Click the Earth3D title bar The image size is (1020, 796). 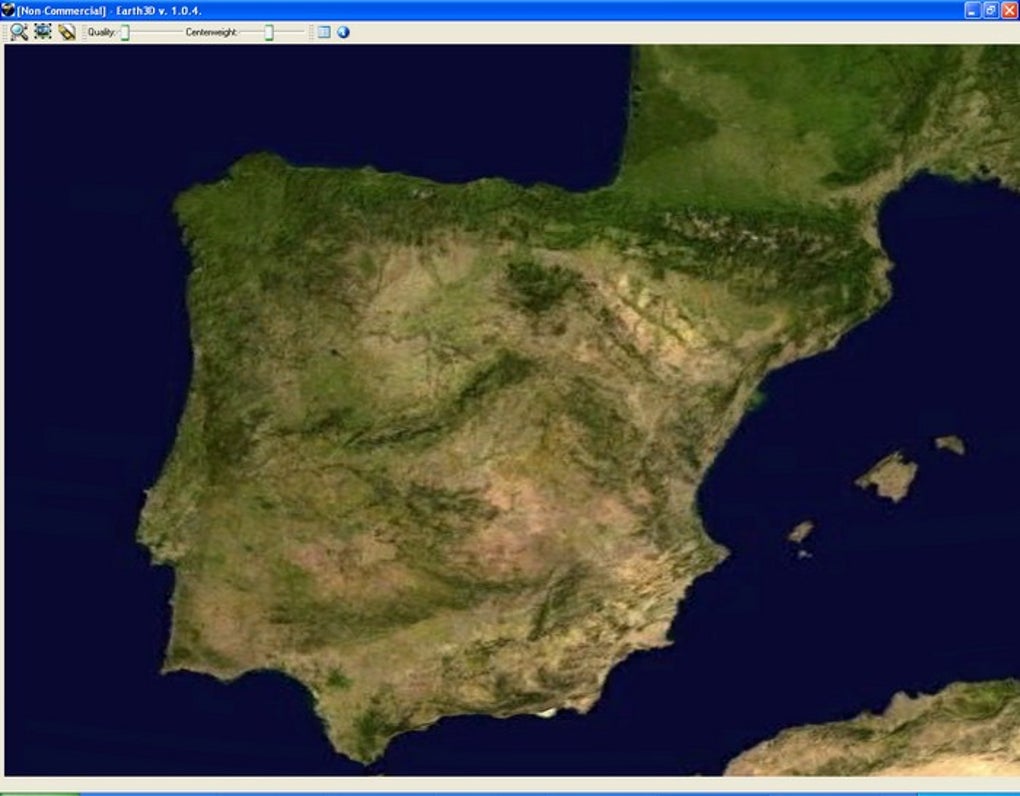510,10
